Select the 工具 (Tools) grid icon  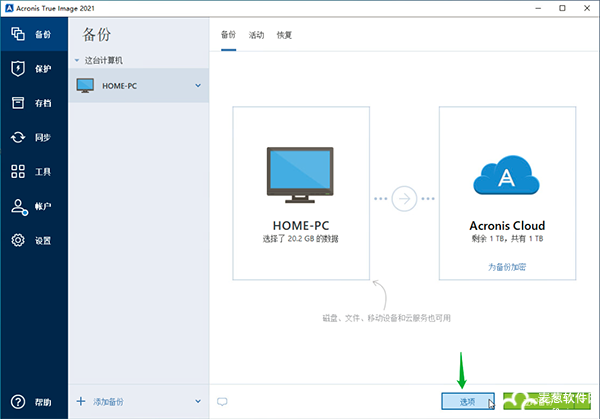pos(18,172)
